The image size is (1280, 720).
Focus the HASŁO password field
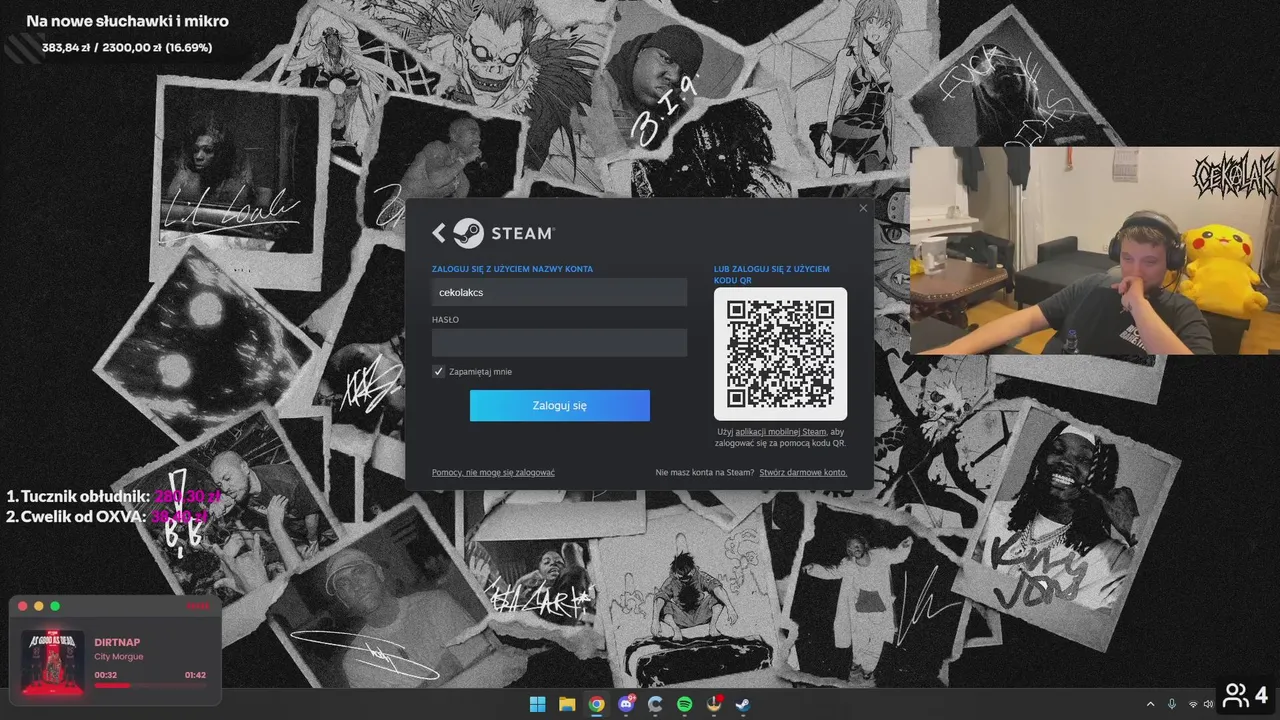pyautogui.click(x=559, y=342)
